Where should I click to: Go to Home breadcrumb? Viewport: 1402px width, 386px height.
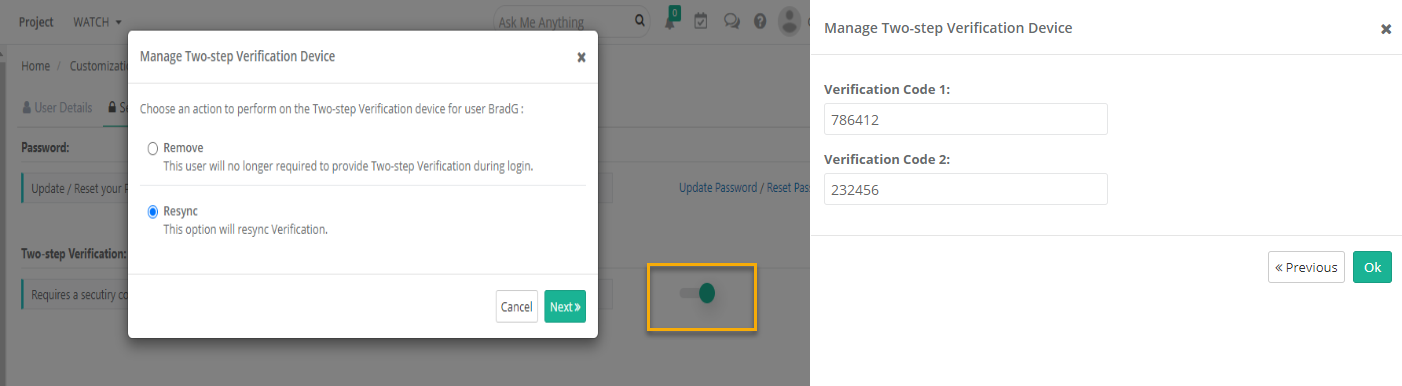point(35,65)
